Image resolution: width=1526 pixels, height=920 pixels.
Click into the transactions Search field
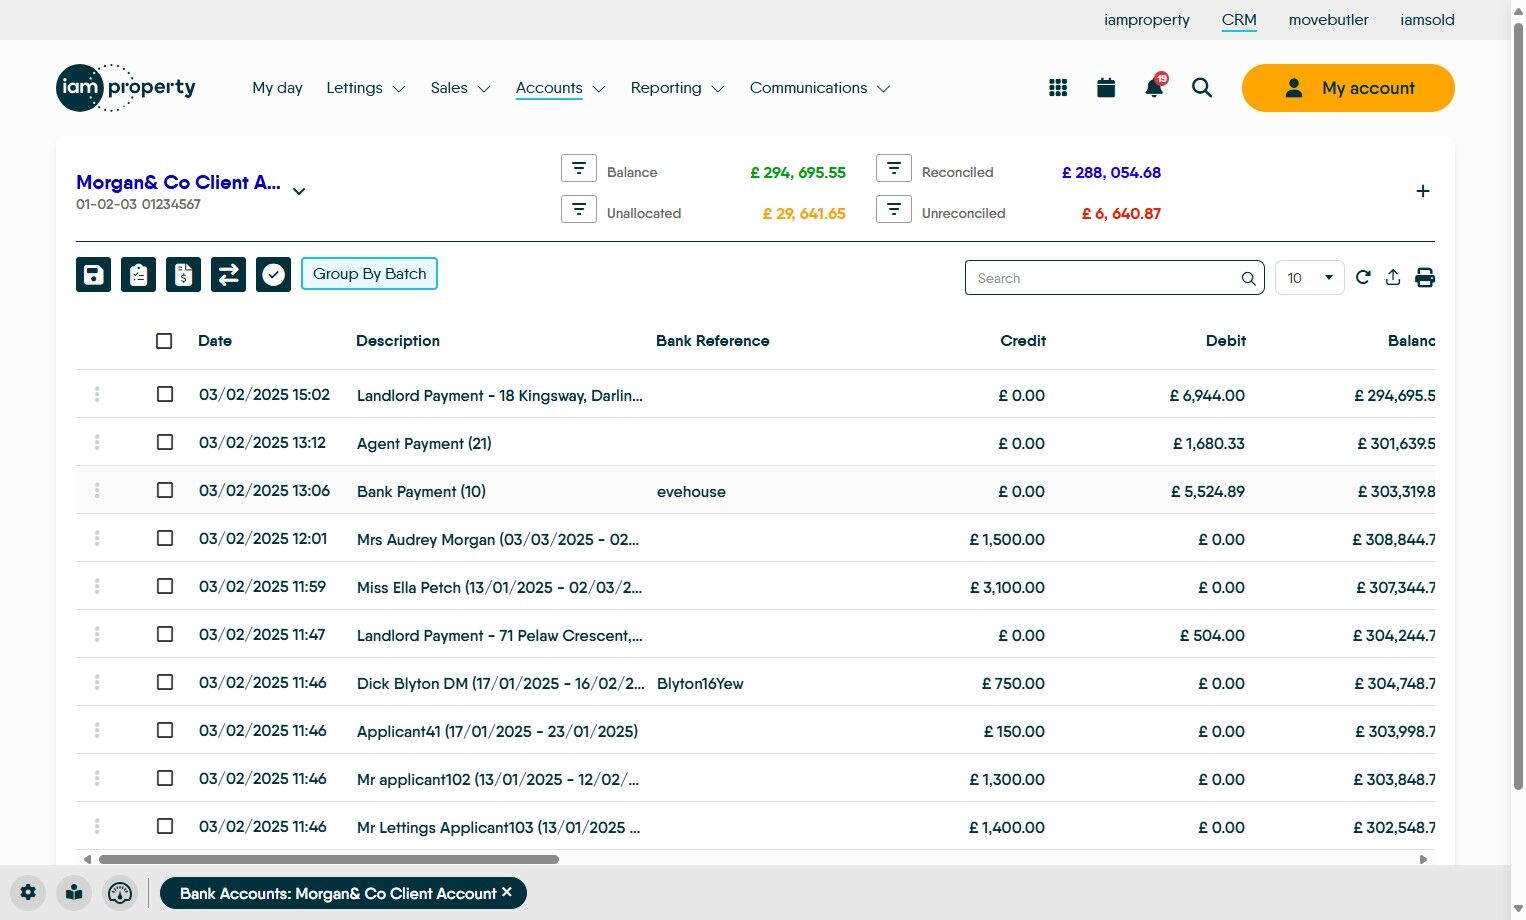click(x=1100, y=278)
